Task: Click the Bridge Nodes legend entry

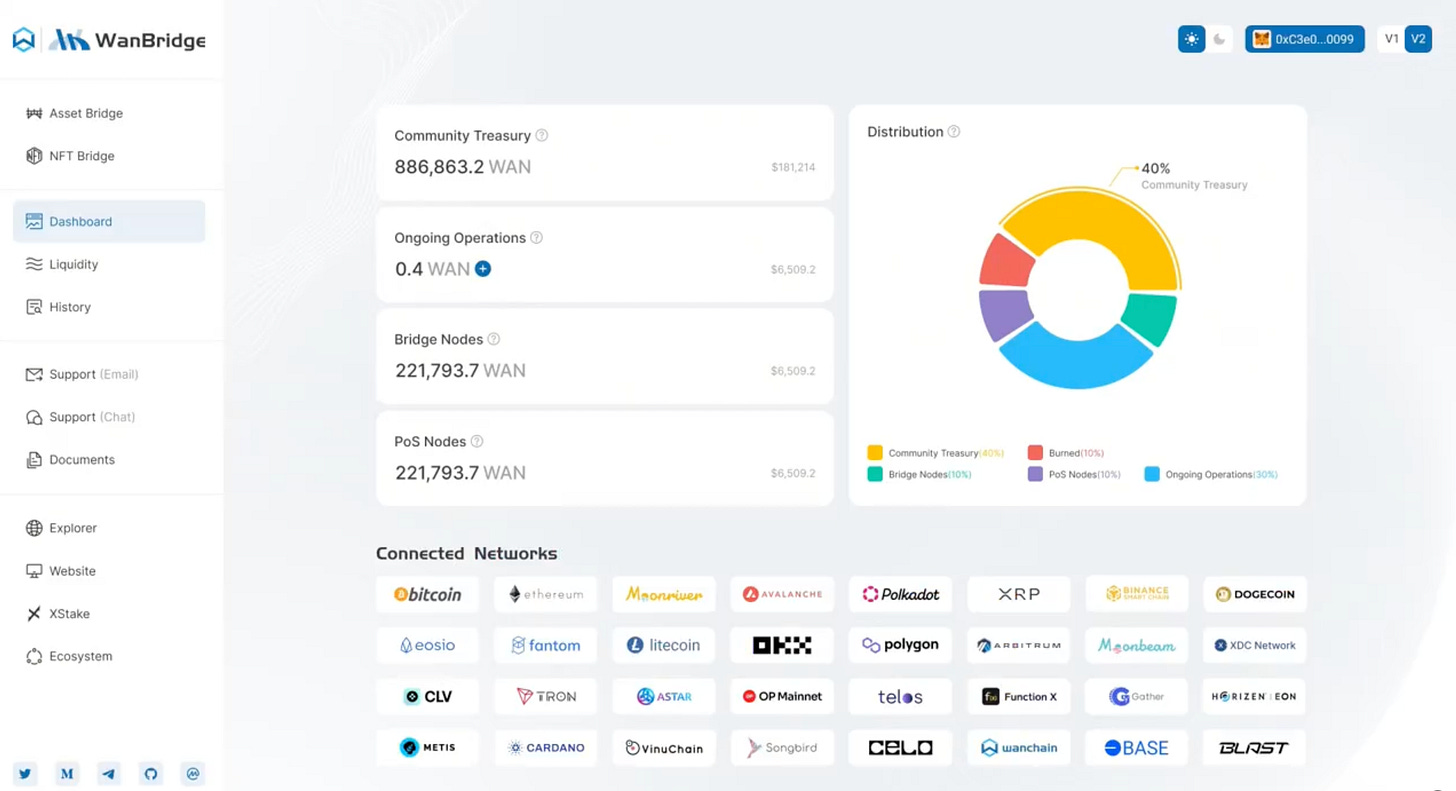Action: [x=920, y=474]
